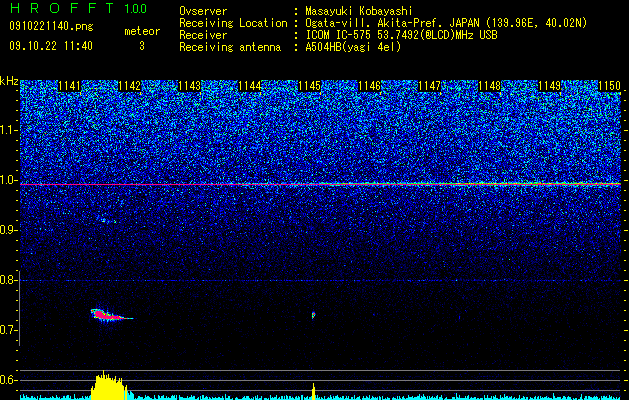Click the observer name Masayuki Kobayashi
Viewport: 629px width, 400px height.
[359, 11]
